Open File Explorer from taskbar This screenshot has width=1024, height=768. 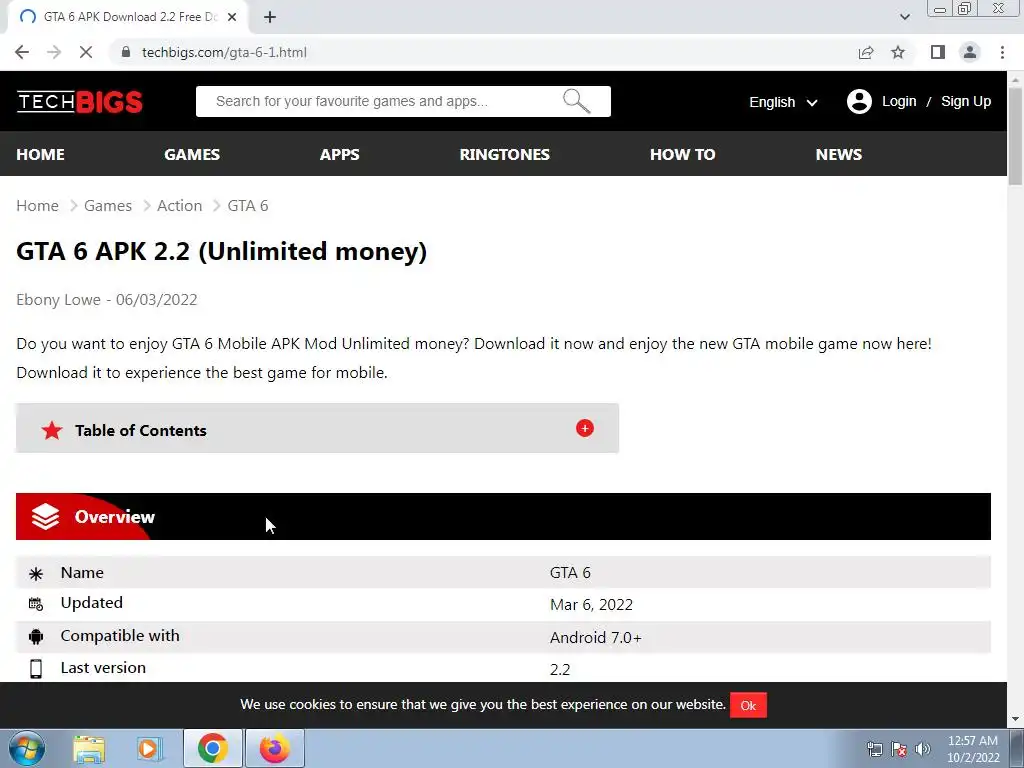(x=89, y=748)
